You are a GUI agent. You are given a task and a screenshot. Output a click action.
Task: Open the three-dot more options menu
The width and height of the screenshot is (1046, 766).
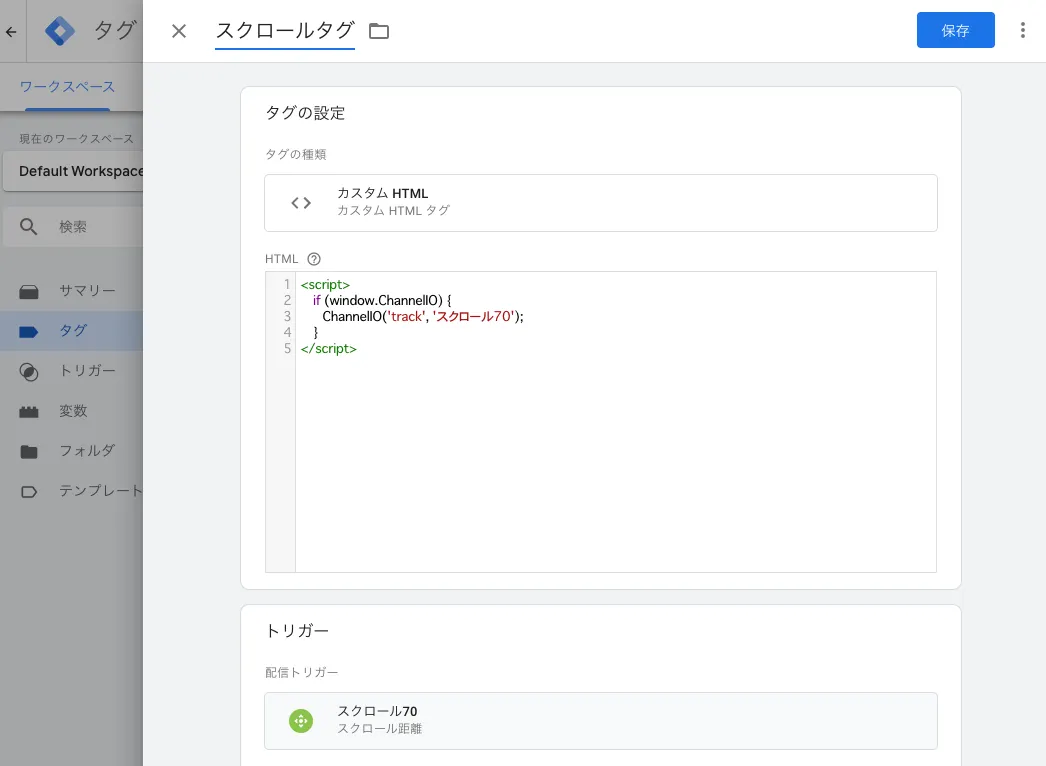(1022, 31)
